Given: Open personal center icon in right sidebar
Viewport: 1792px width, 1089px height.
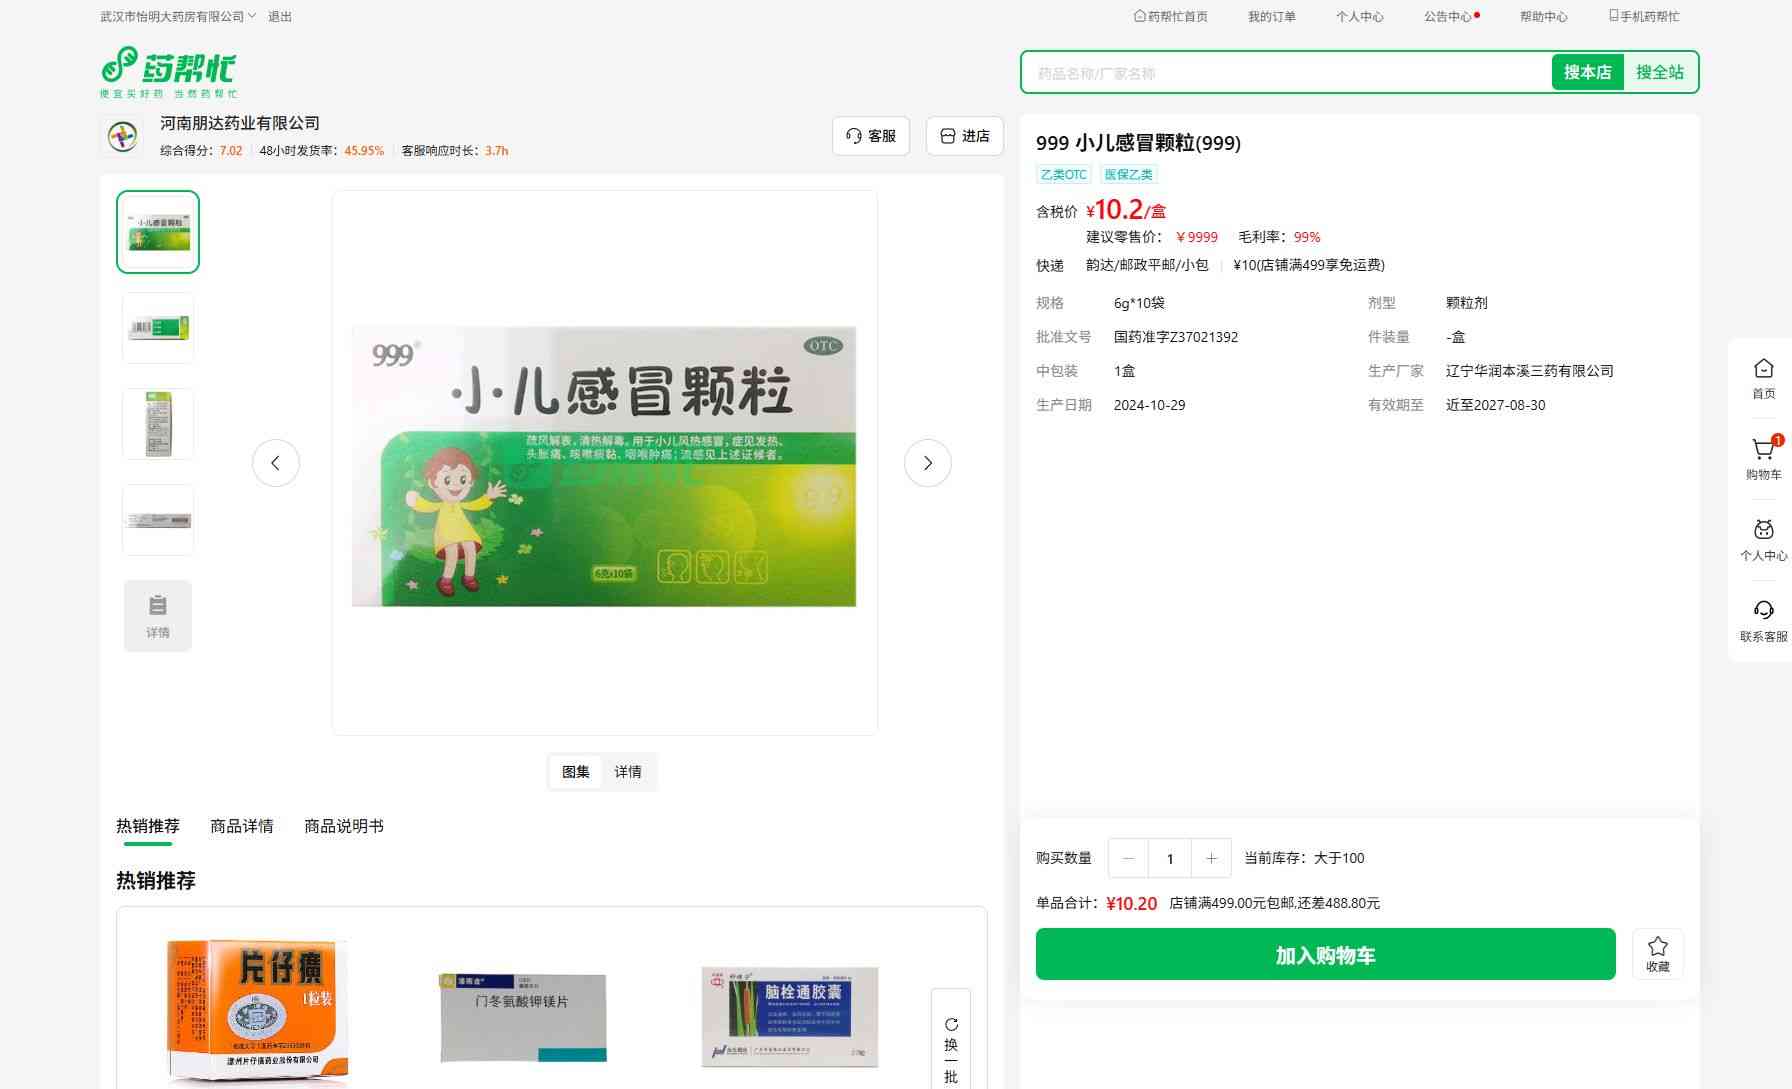Looking at the screenshot, I should pyautogui.click(x=1763, y=531).
